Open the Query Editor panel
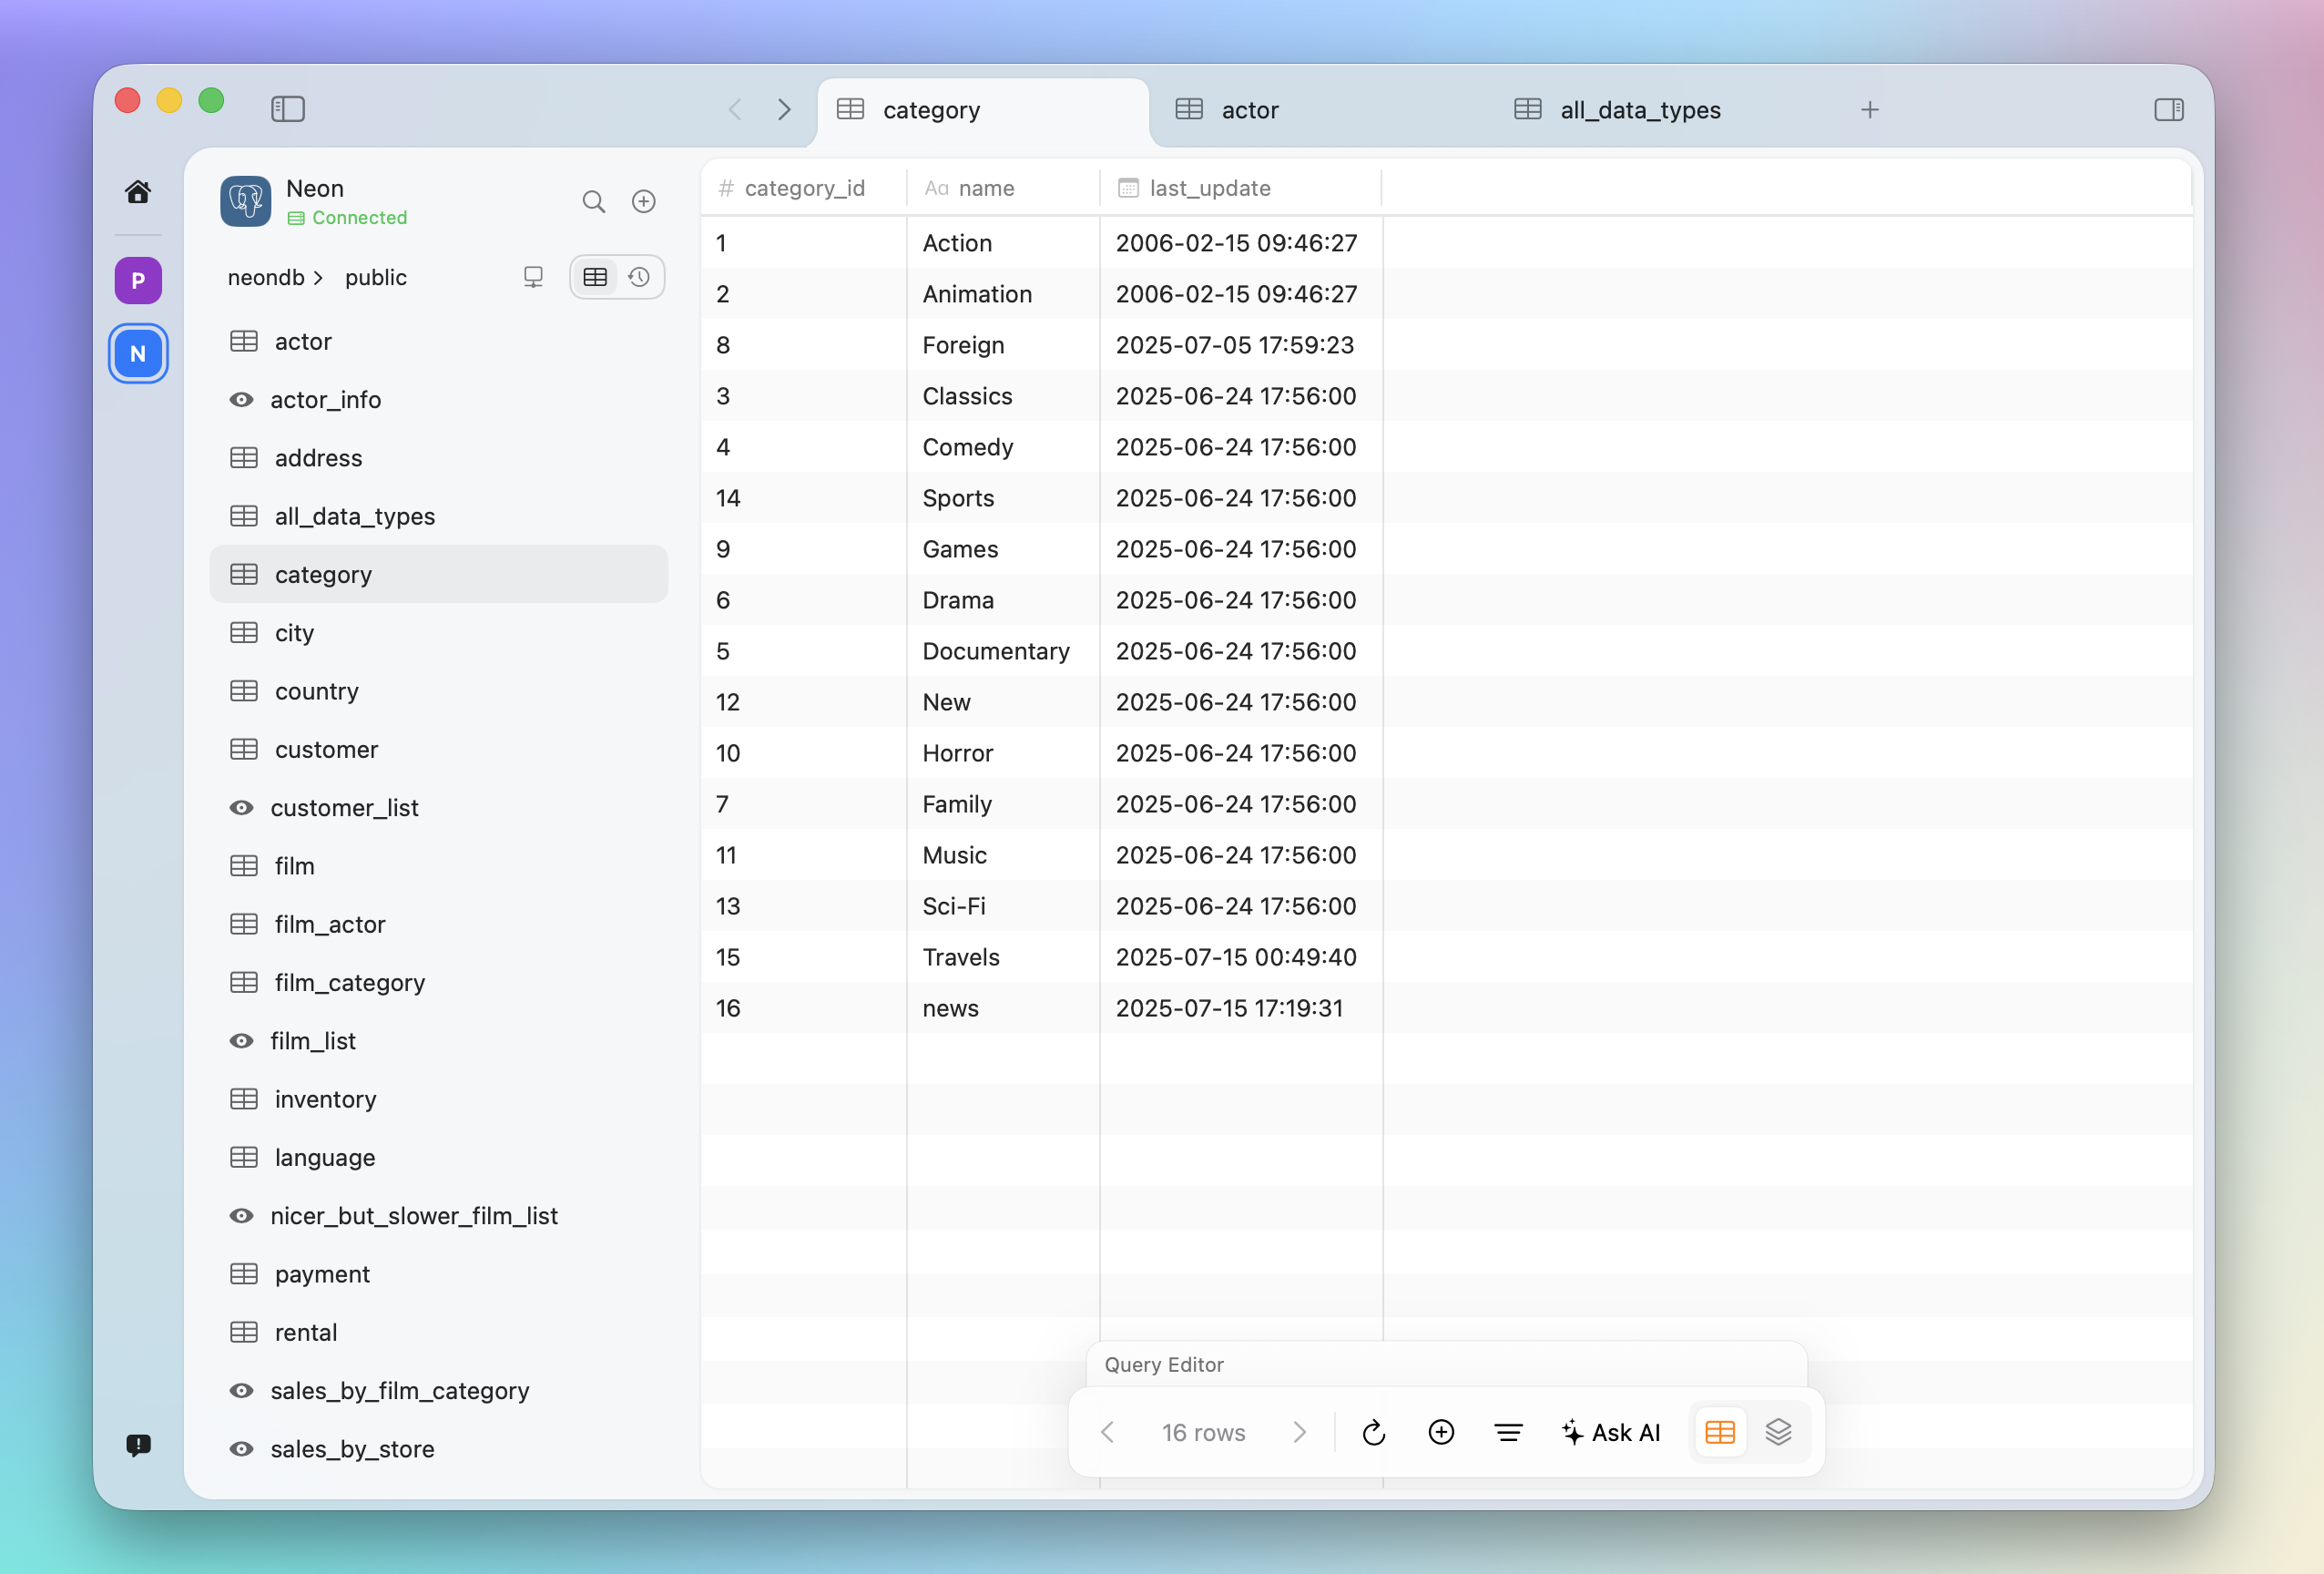This screenshot has height=1574, width=2324. [x=1446, y=1364]
